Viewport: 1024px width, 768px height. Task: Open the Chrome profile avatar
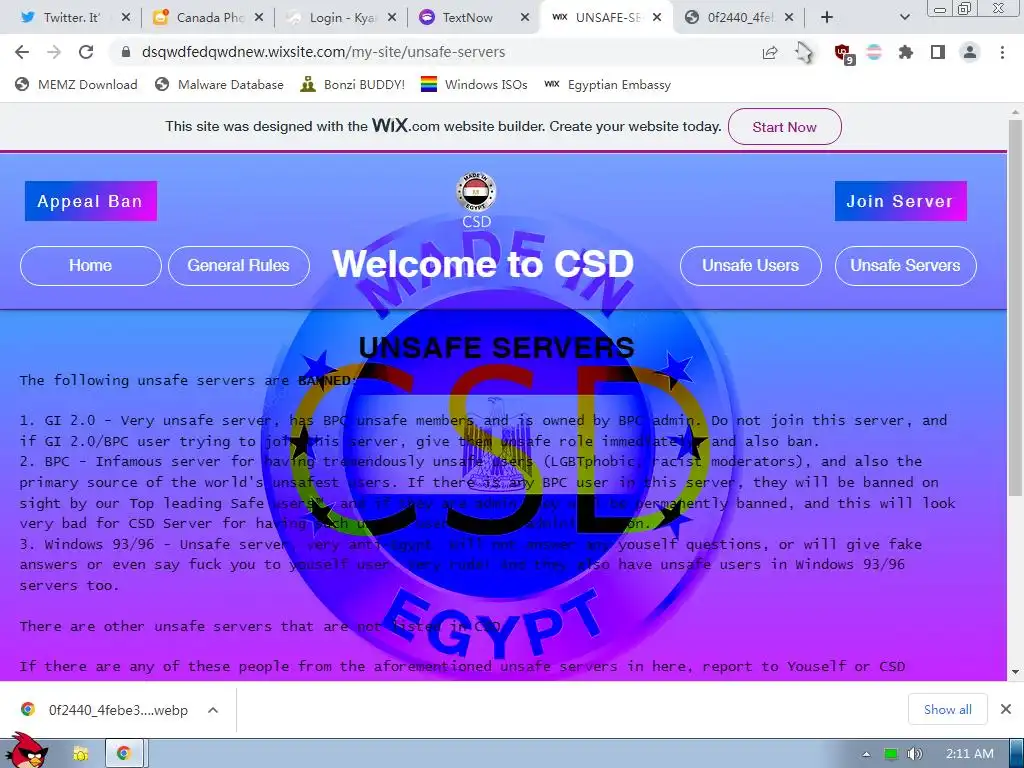pyautogui.click(x=970, y=52)
